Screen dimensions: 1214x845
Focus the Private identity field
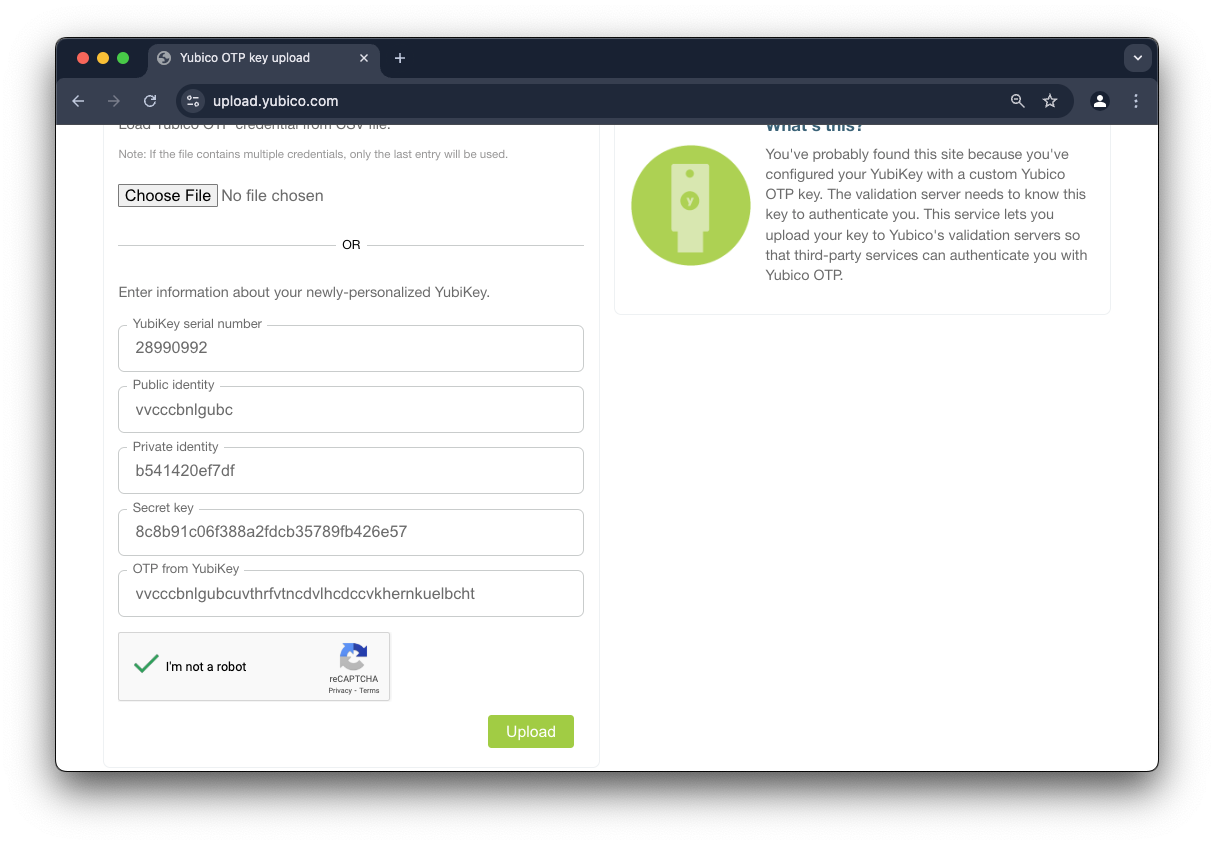351,470
